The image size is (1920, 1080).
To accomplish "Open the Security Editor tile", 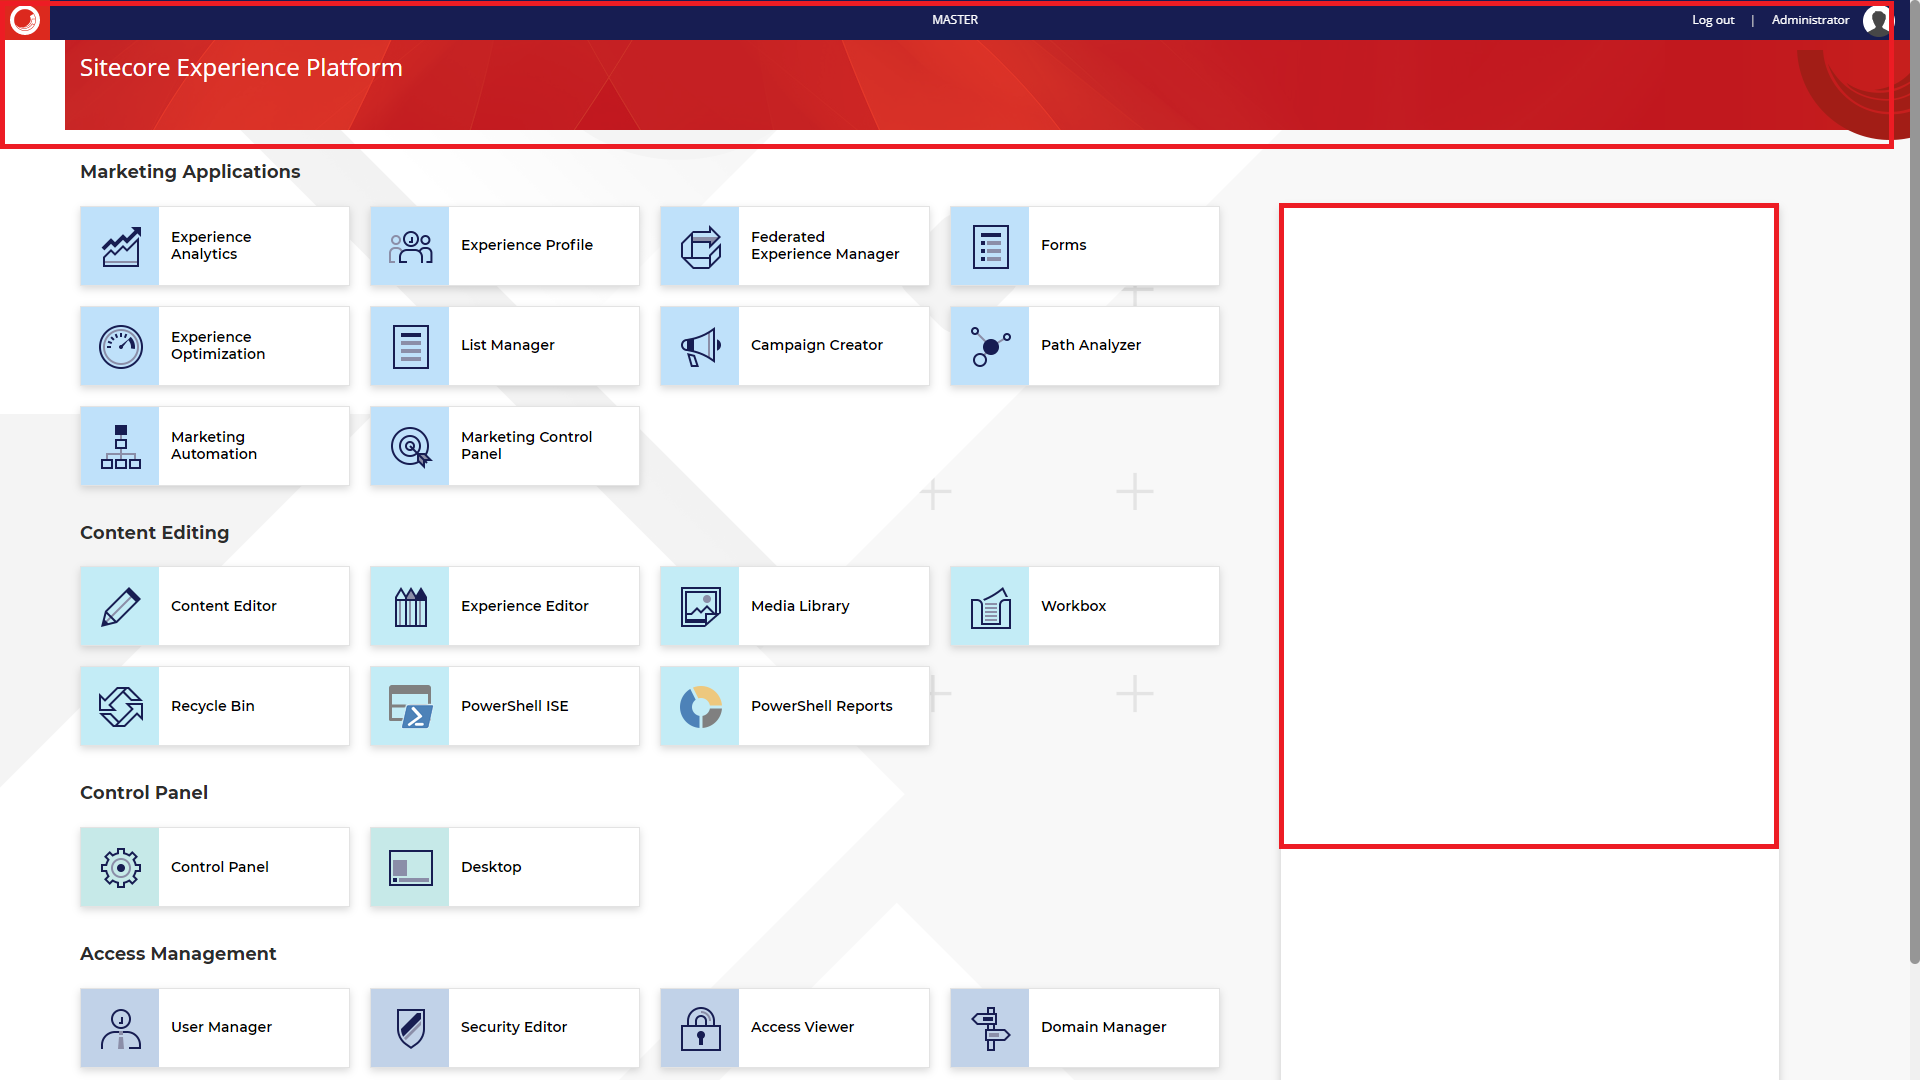I will 505,1027.
